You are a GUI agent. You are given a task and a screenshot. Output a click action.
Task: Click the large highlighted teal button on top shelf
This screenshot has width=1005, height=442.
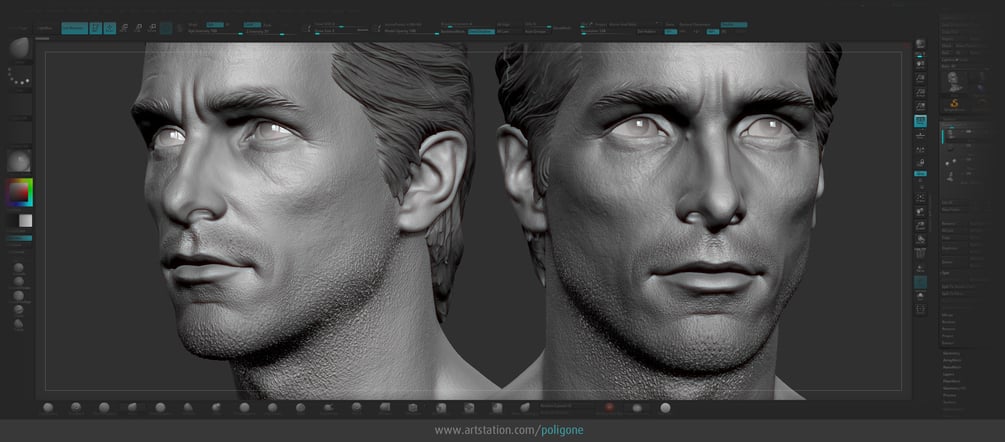74,28
